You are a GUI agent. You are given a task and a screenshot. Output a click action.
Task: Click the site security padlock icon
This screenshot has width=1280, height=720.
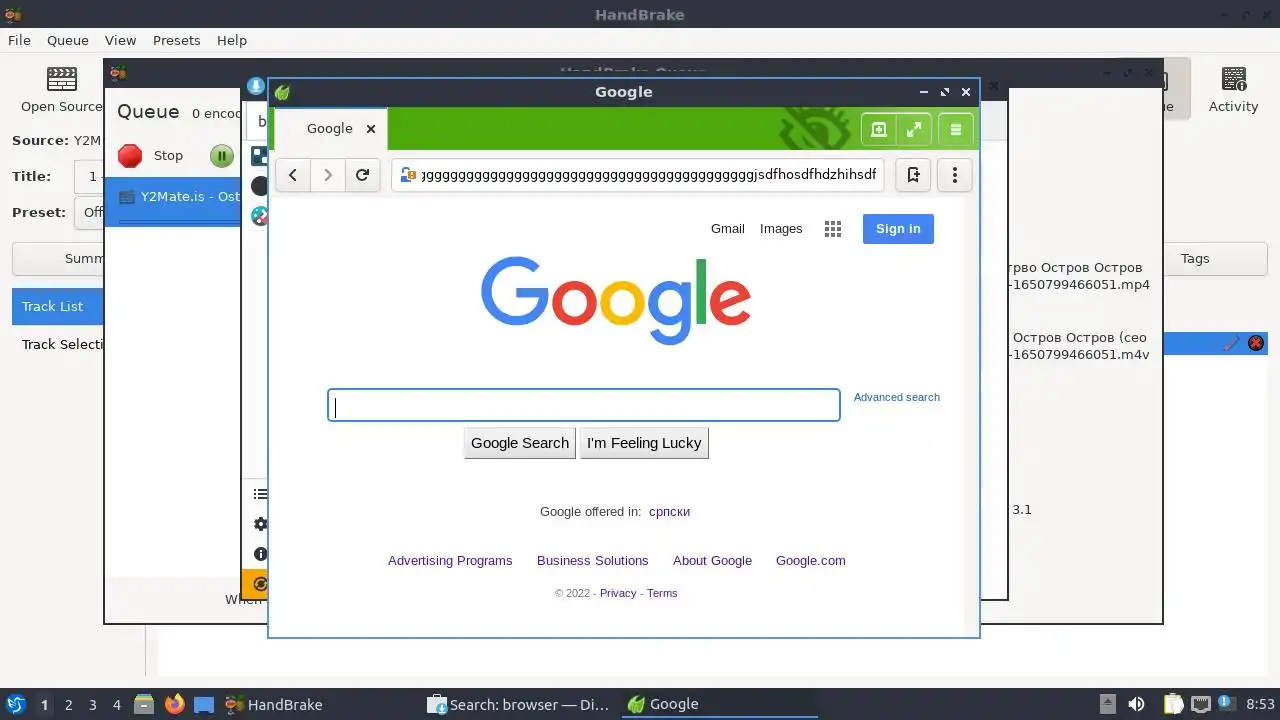[408, 175]
